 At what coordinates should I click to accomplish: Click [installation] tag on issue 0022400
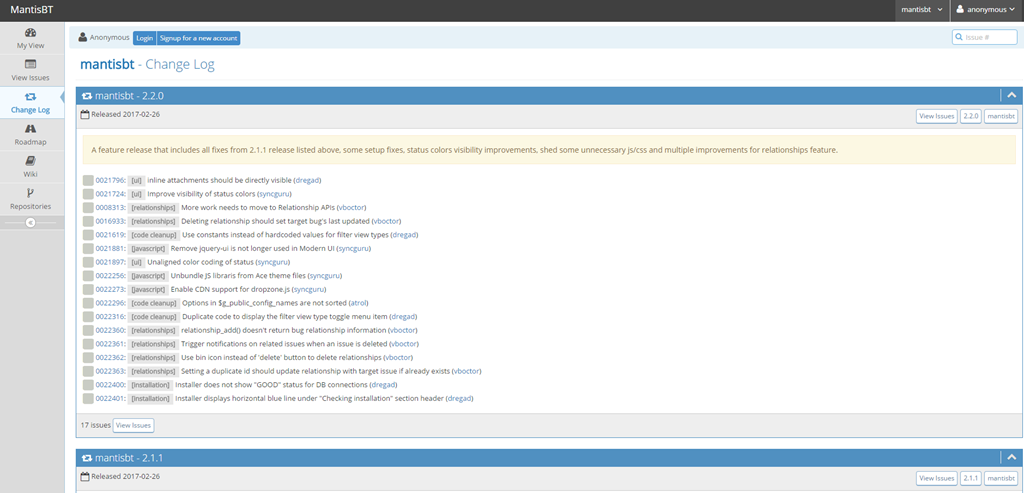(150, 385)
